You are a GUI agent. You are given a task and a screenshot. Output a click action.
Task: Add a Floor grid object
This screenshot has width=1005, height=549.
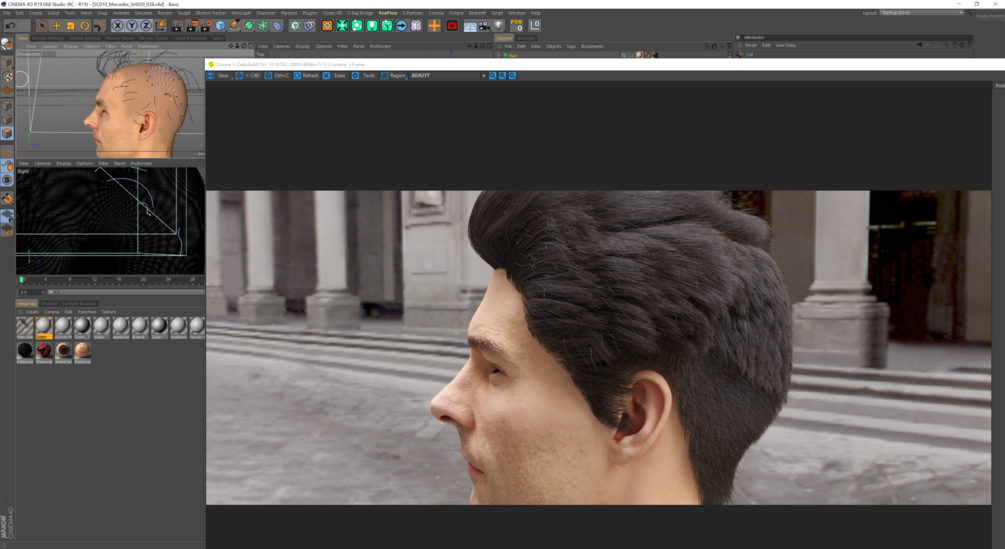(470, 26)
